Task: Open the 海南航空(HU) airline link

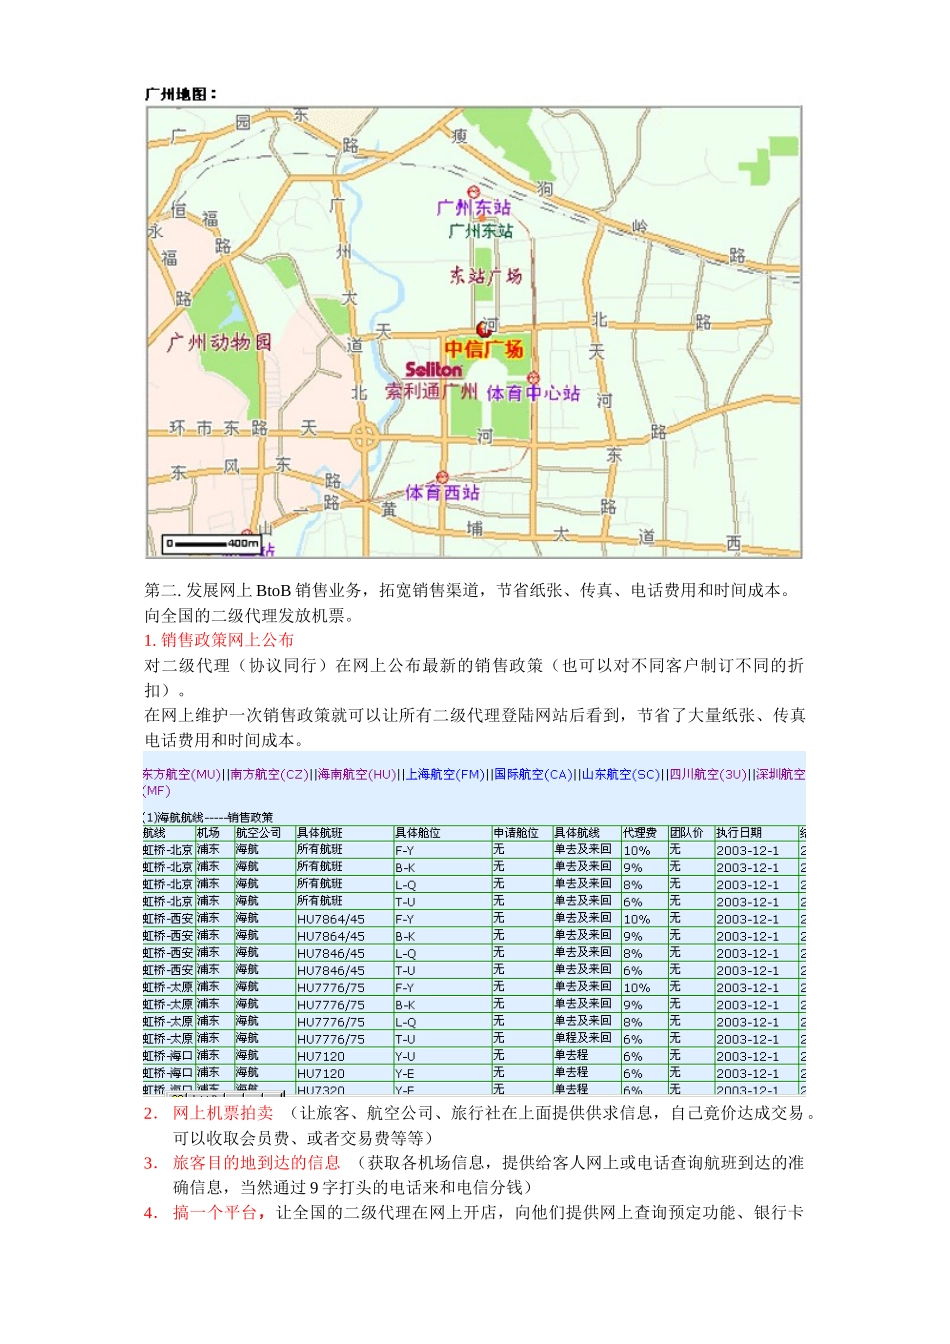Action: click(357, 774)
